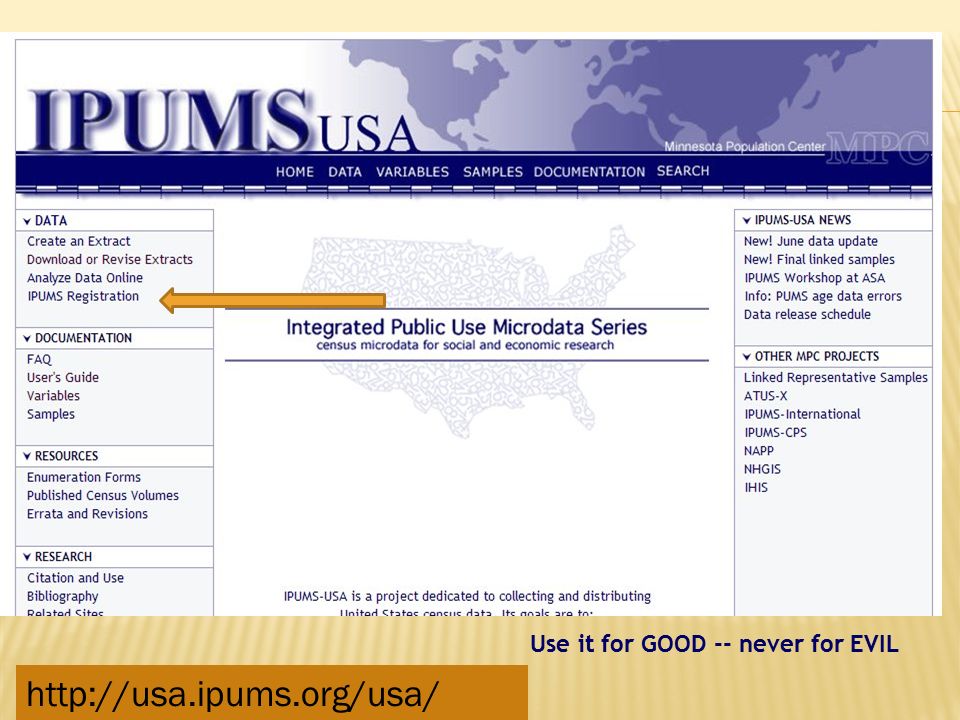Click SEARCH in the top navigation bar
This screenshot has height=720, width=960.
click(x=683, y=171)
